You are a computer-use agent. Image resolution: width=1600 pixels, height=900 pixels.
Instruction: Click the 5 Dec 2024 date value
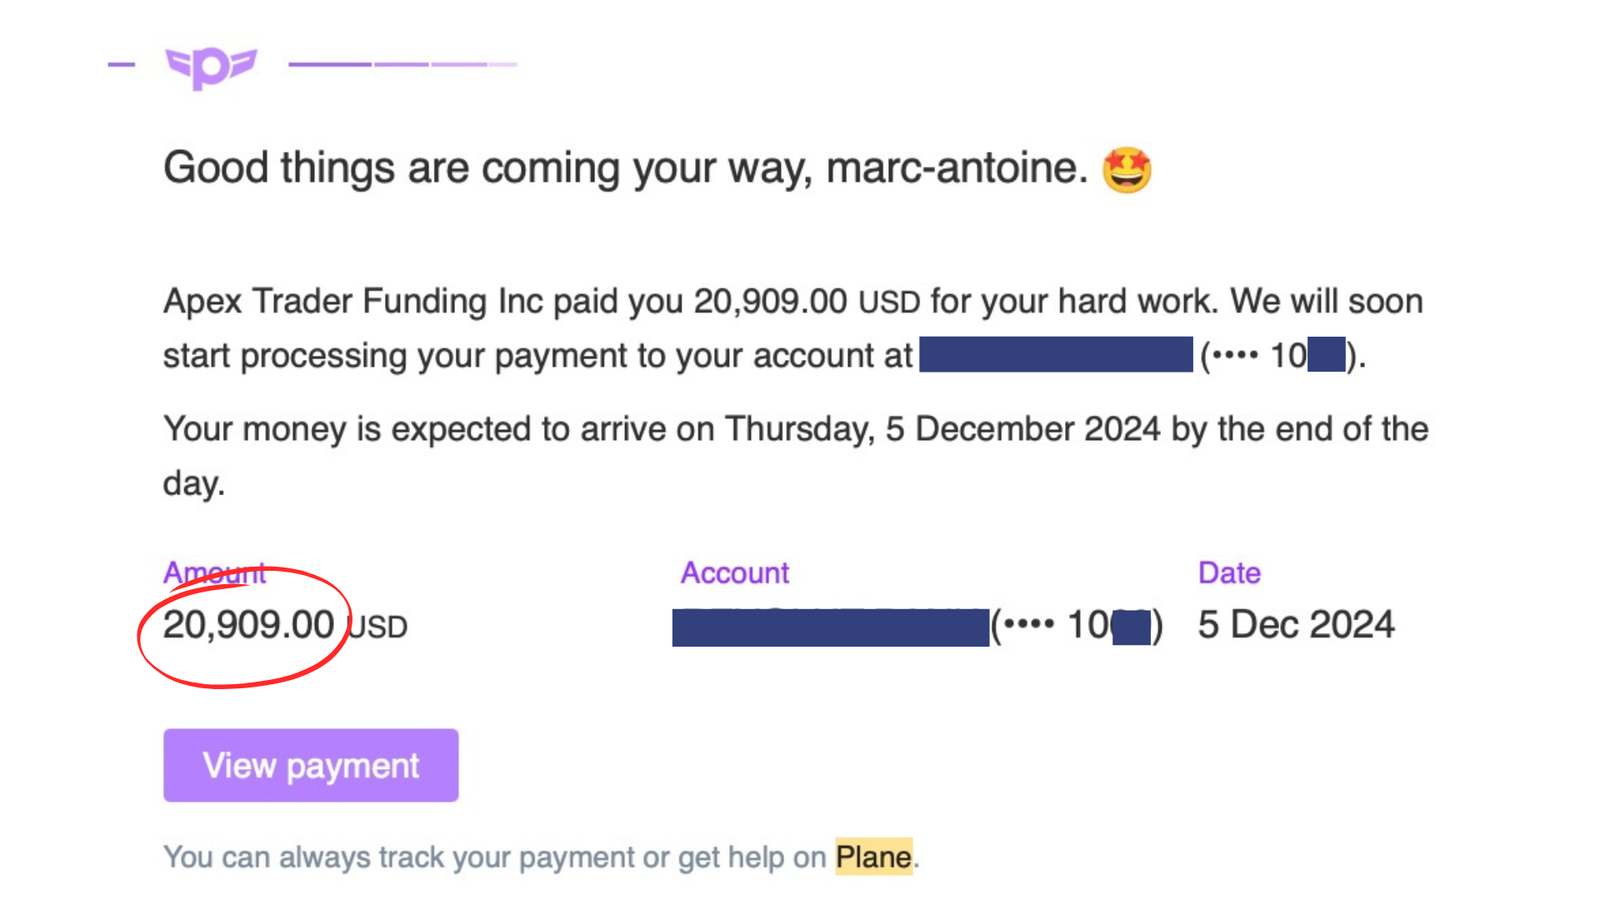[1296, 625]
